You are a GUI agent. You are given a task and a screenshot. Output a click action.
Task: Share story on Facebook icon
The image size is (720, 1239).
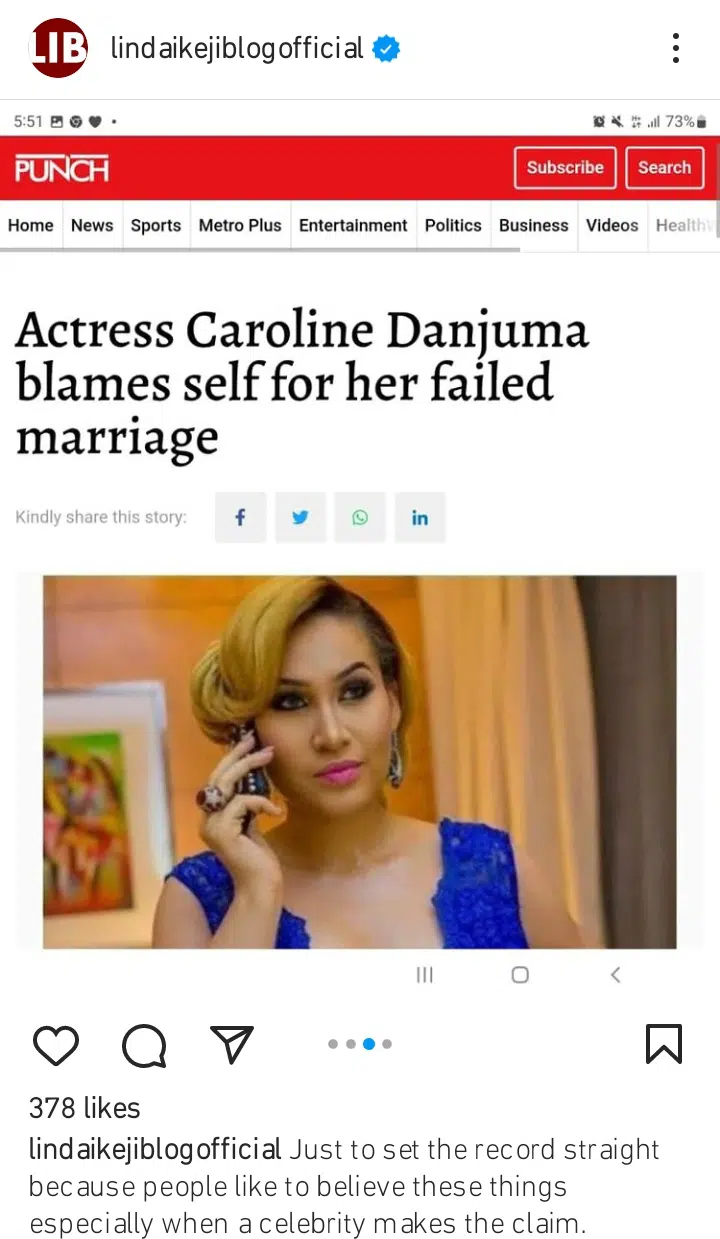coord(240,517)
